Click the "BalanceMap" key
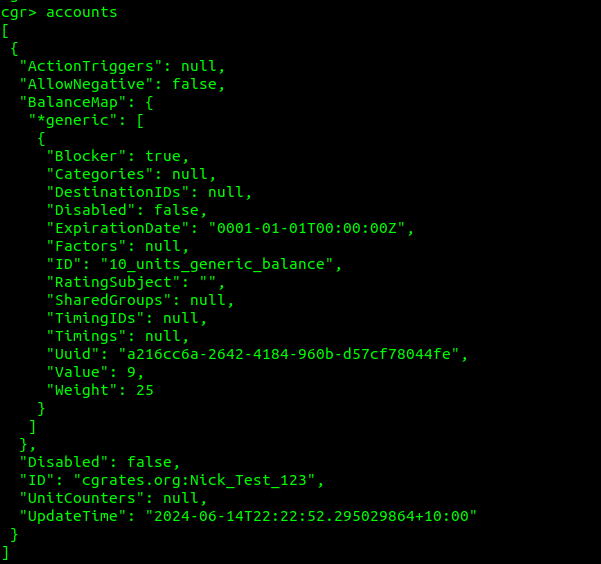This screenshot has width=601, height=564. [73, 102]
